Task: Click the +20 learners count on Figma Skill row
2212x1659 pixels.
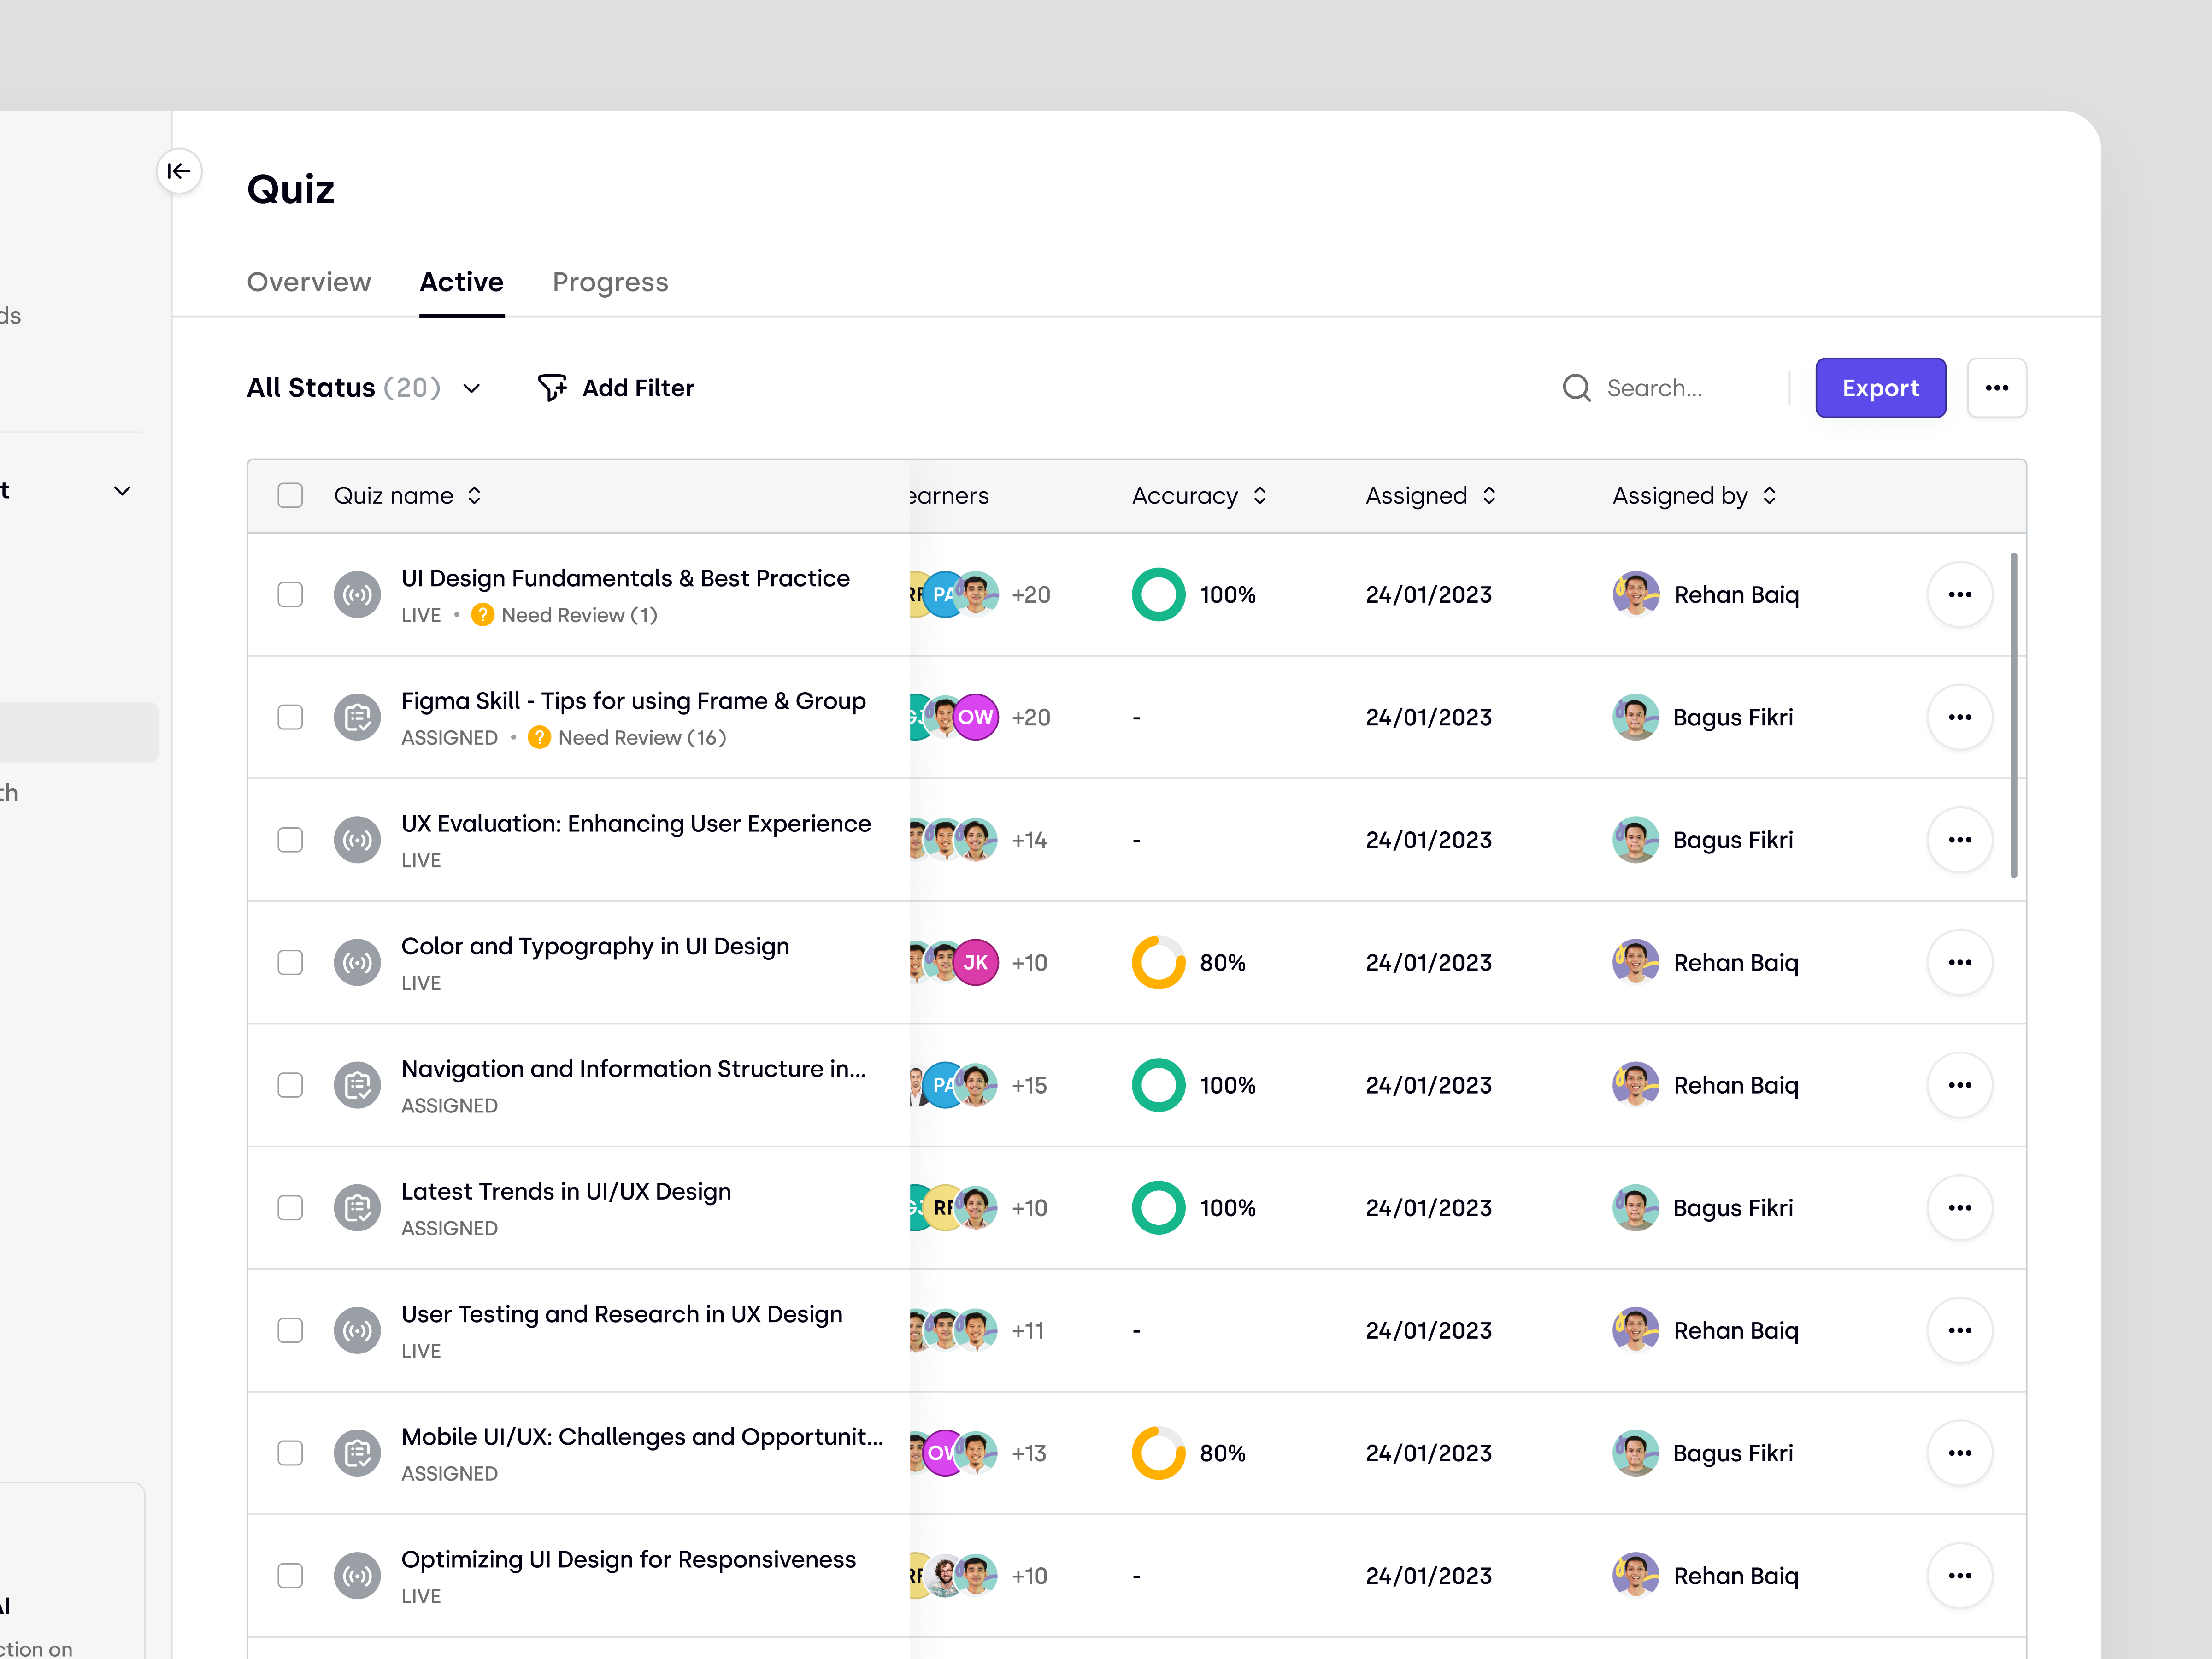Action: click(x=1031, y=717)
